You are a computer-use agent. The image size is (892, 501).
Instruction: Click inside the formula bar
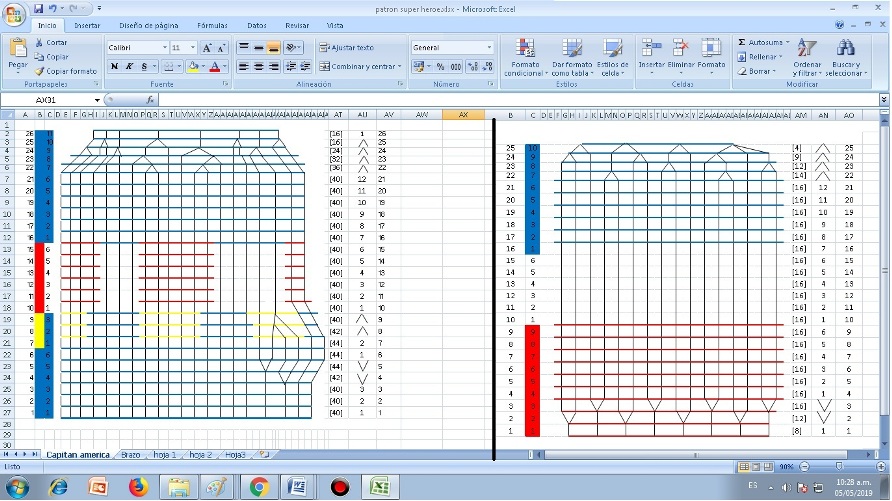pyautogui.click(x=518, y=100)
